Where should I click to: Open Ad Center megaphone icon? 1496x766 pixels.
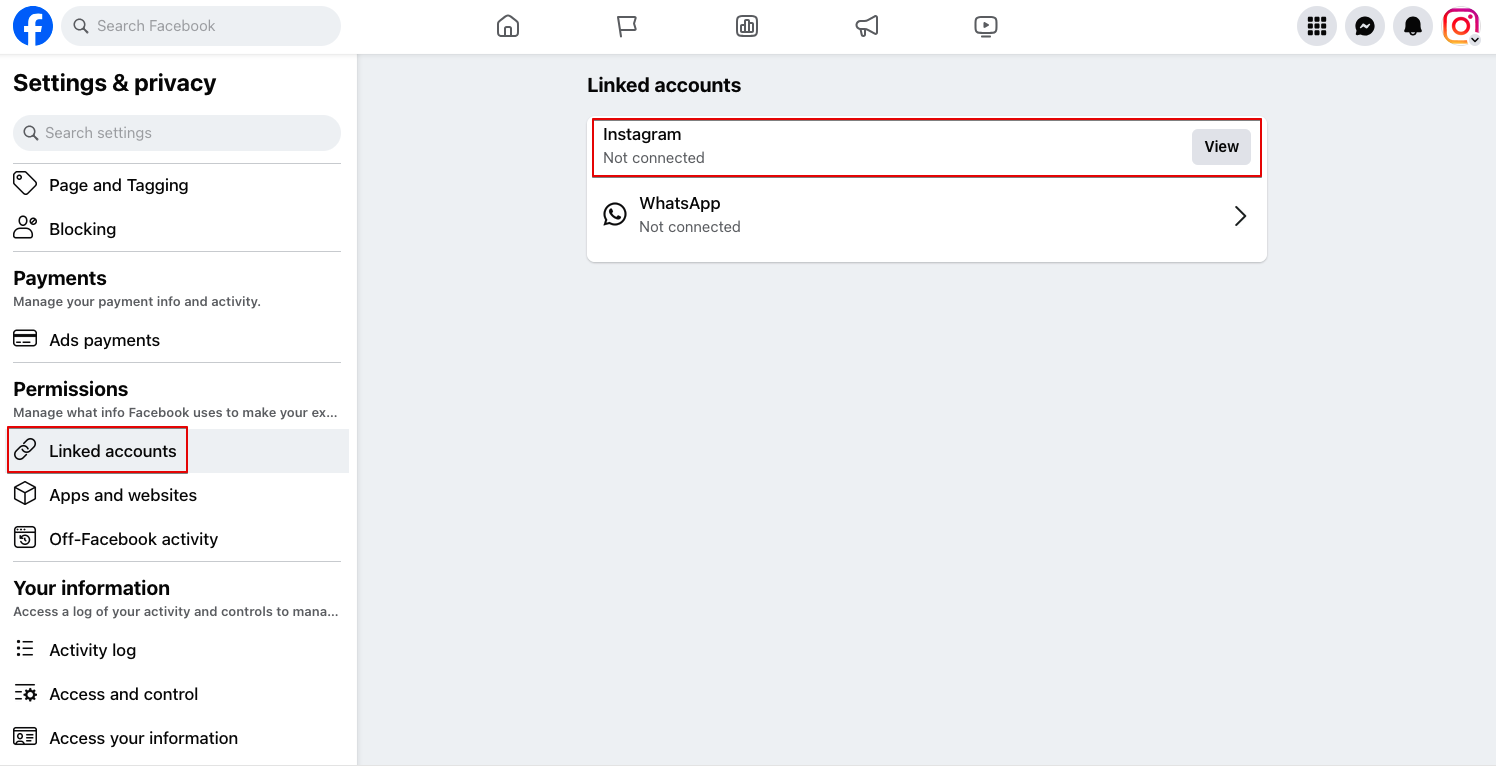tap(867, 26)
